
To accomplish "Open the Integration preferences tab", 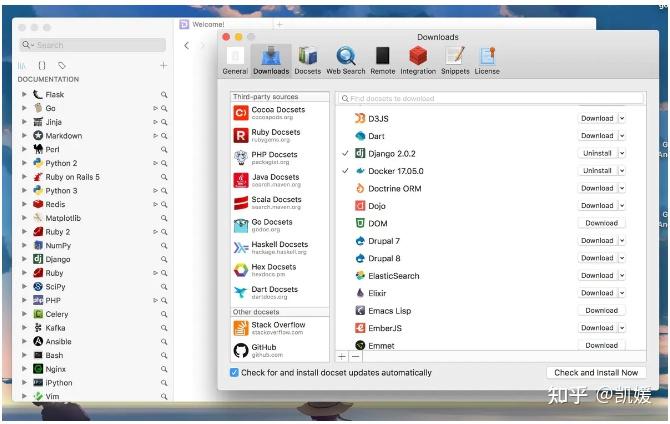I will click(418, 61).
